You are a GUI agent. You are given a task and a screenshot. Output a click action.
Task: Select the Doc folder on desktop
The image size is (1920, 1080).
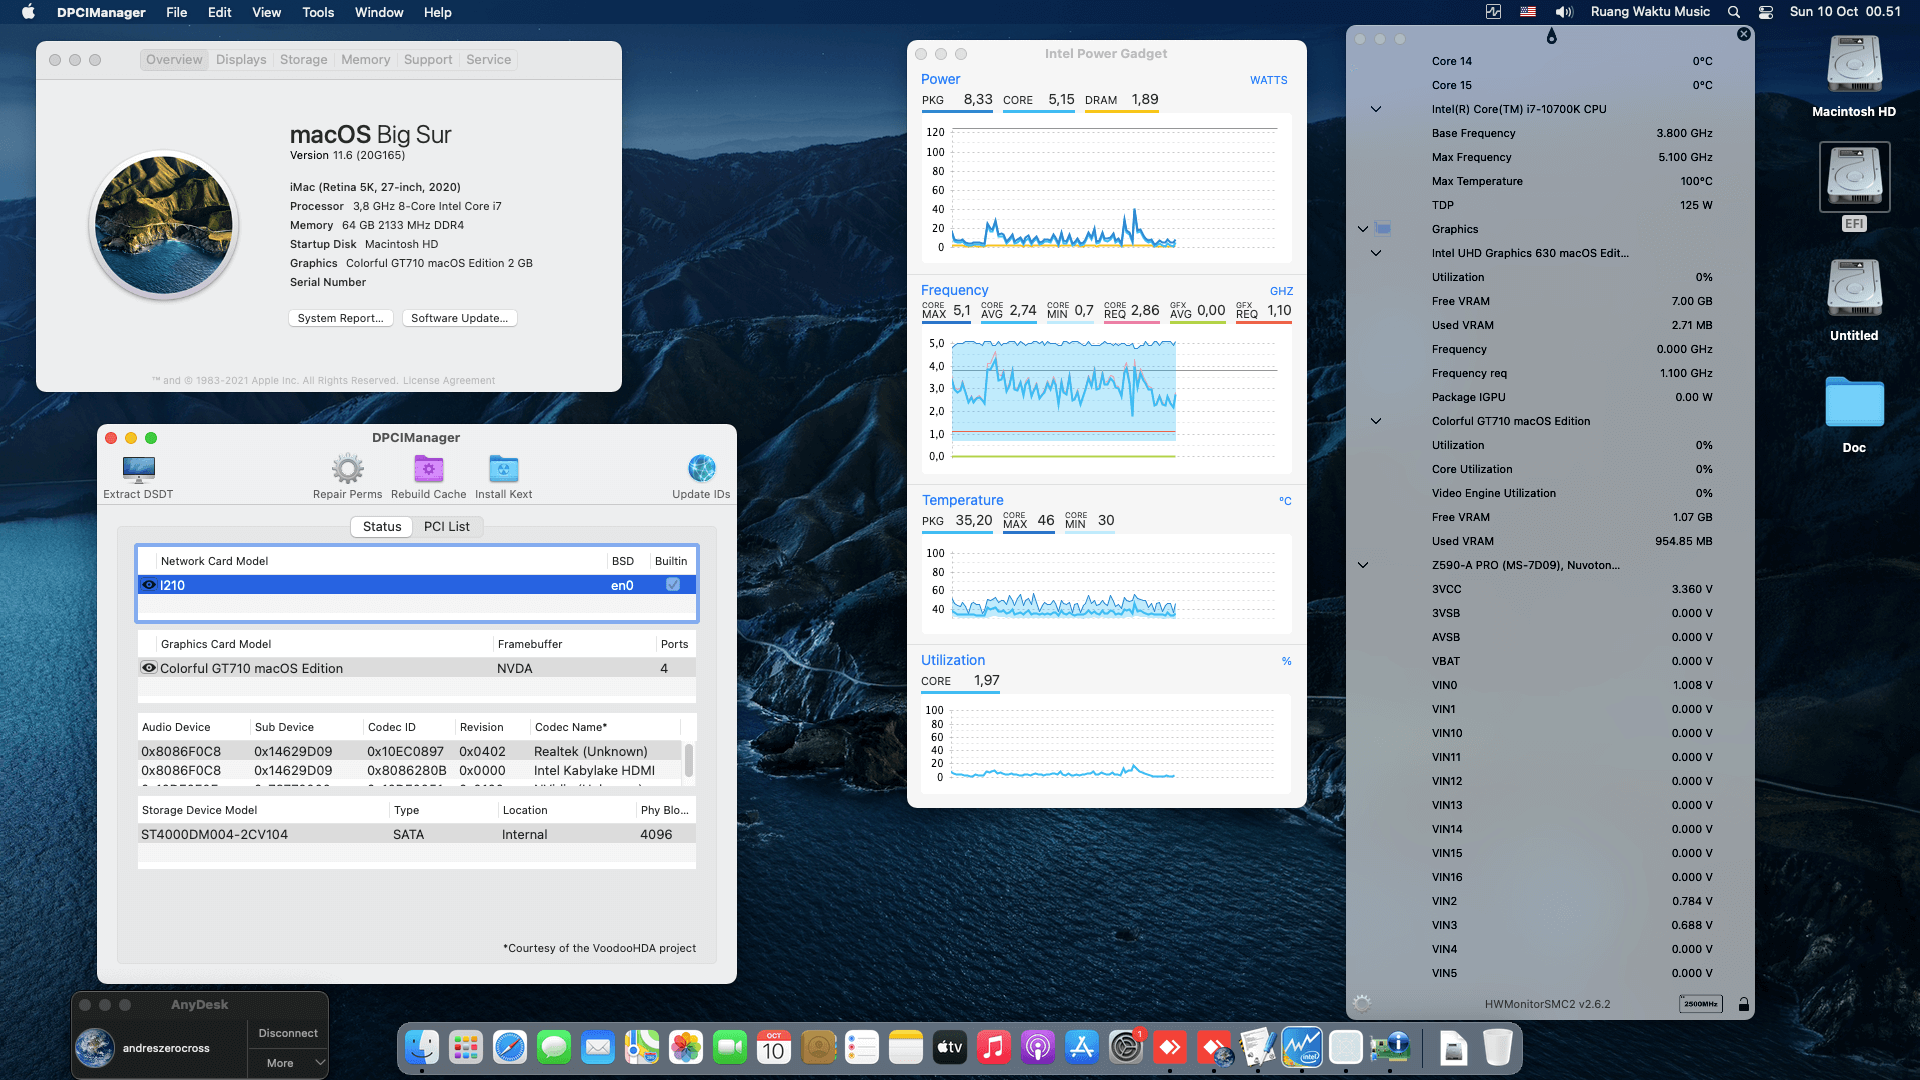click(x=1854, y=415)
